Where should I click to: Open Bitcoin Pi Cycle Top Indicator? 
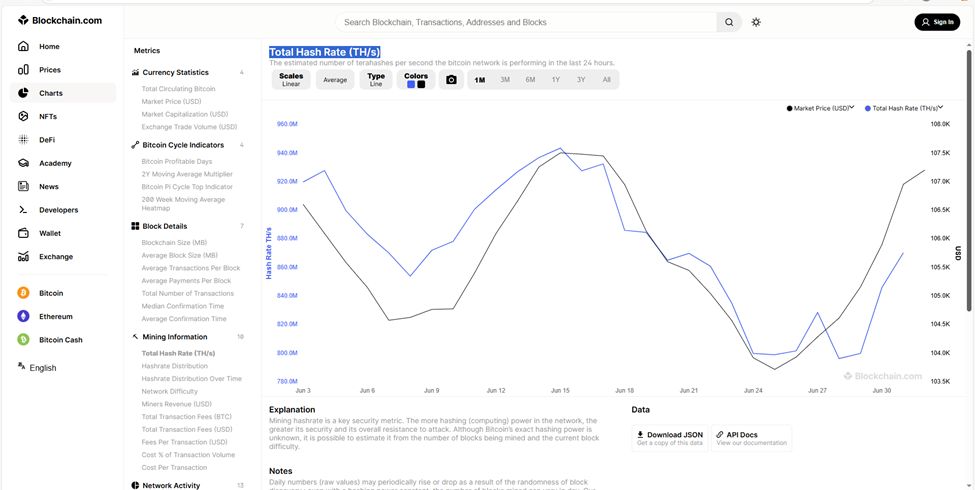click(187, 187)
